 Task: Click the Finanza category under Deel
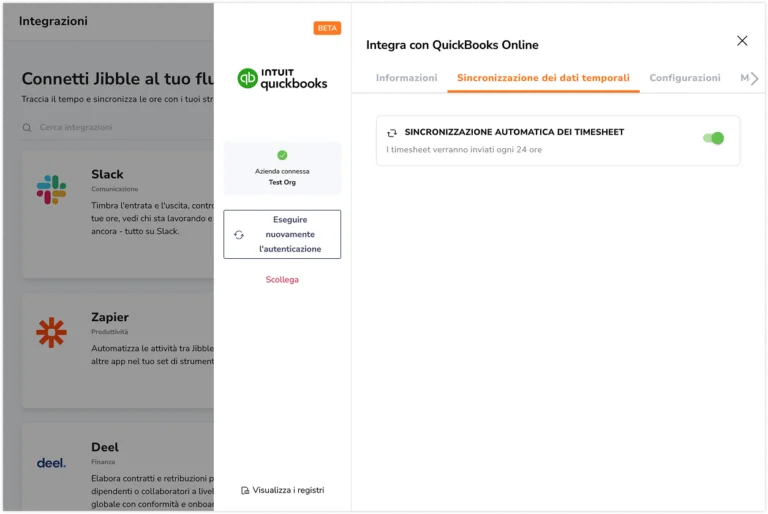click(x=103, y=462)
